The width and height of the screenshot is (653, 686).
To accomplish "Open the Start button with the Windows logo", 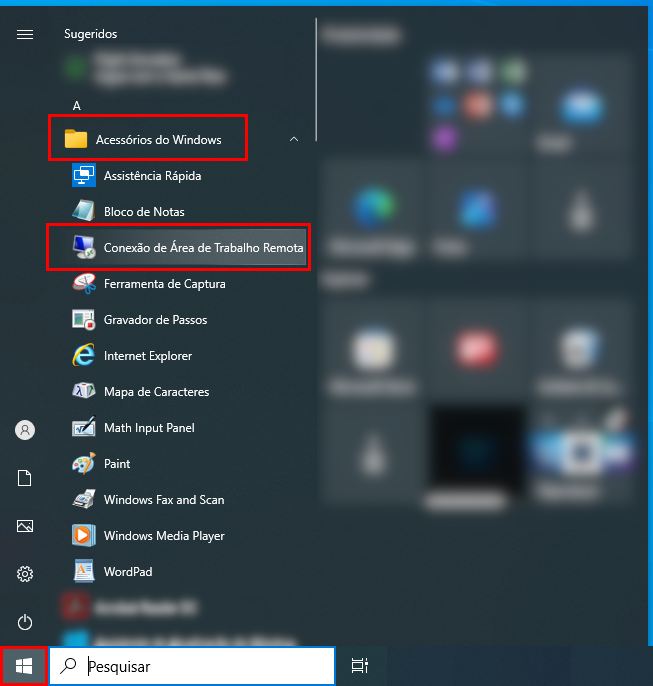I will [24, 666].
